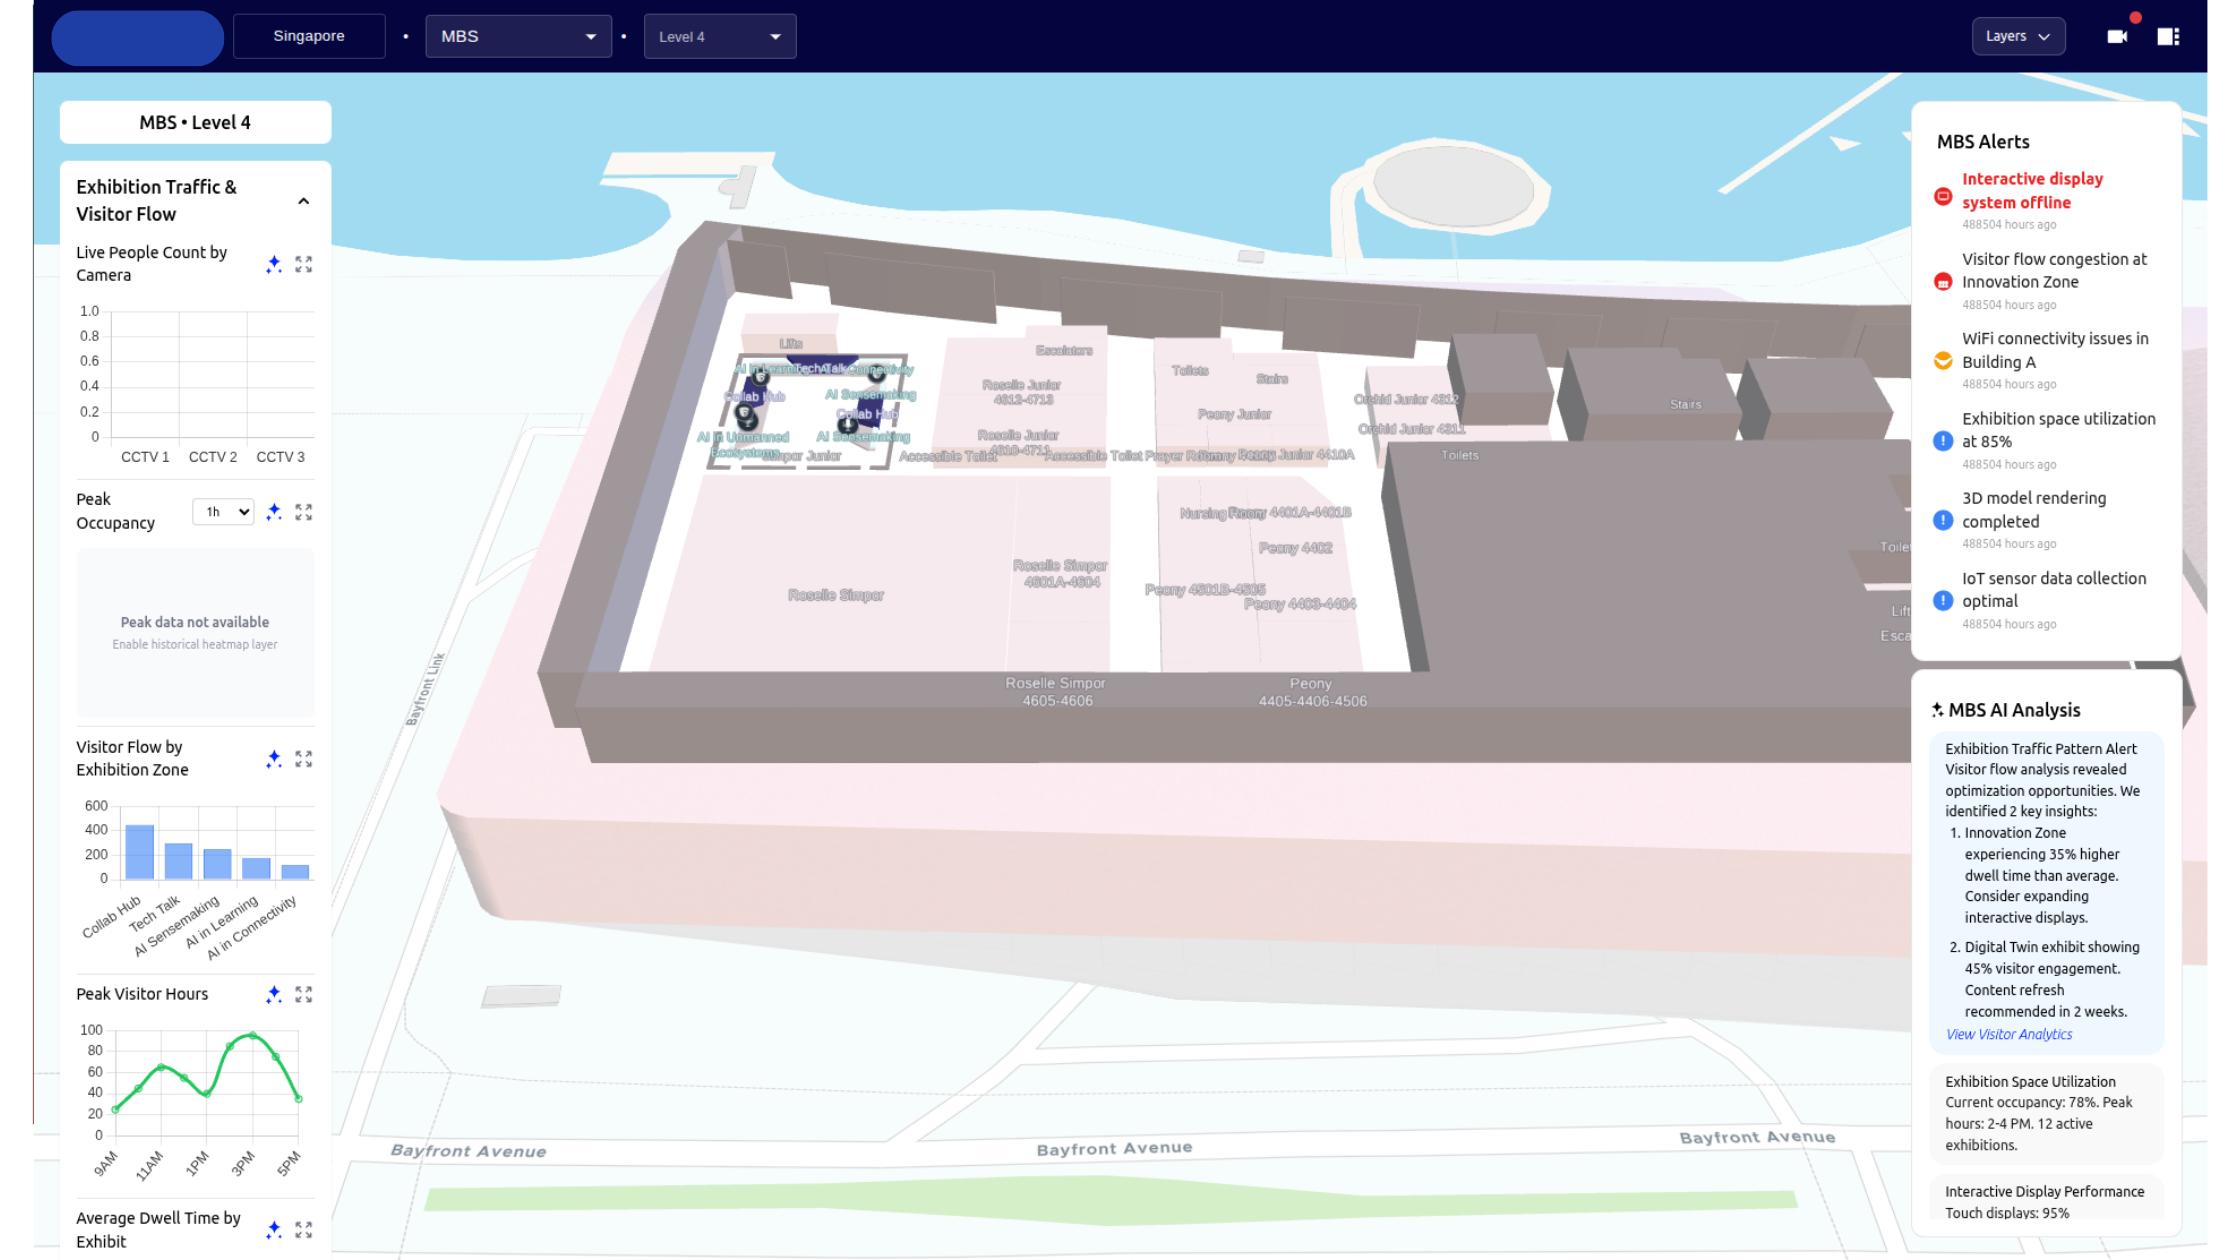Image resolution: width=2240 pixels, height=1260 pixels.
Task: Open the Level 4 floor dropdown
Action: coord(720,36)
